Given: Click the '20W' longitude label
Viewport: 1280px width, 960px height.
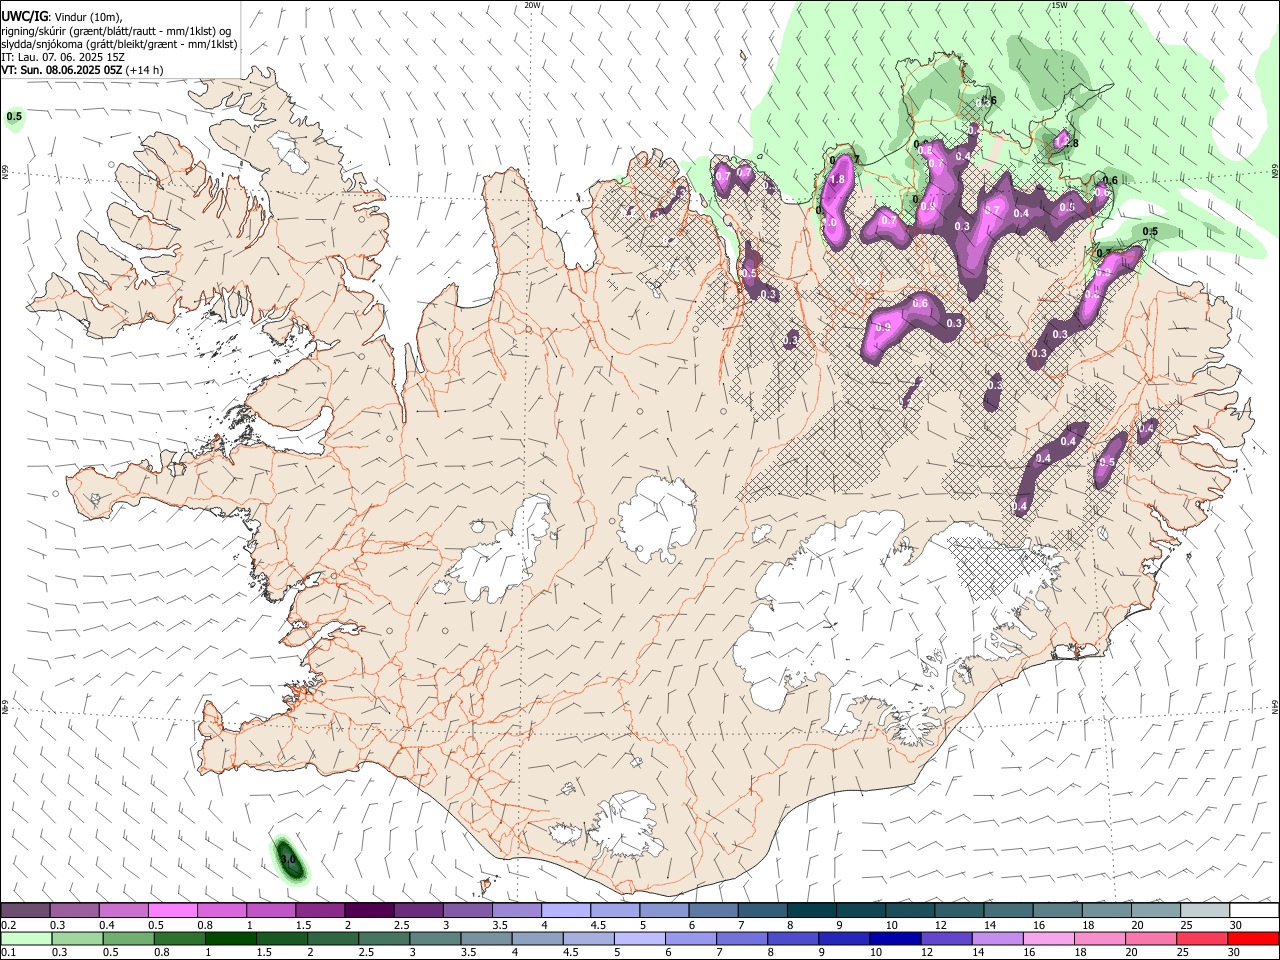Looking at the screenshot, I should 533,5.
